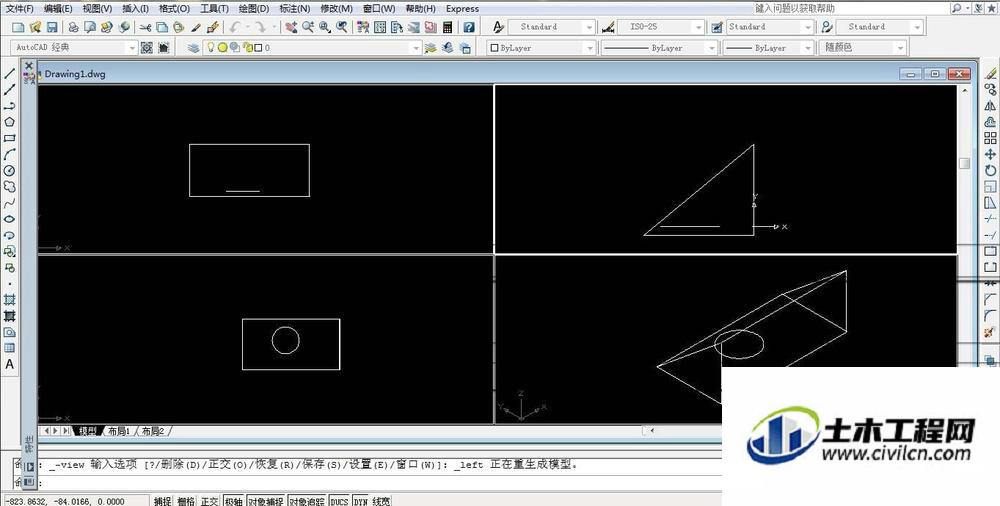
Task: Click into the 键入问题以获取帮助 help box
Action: pyautogui.click(x=851, y=8)
